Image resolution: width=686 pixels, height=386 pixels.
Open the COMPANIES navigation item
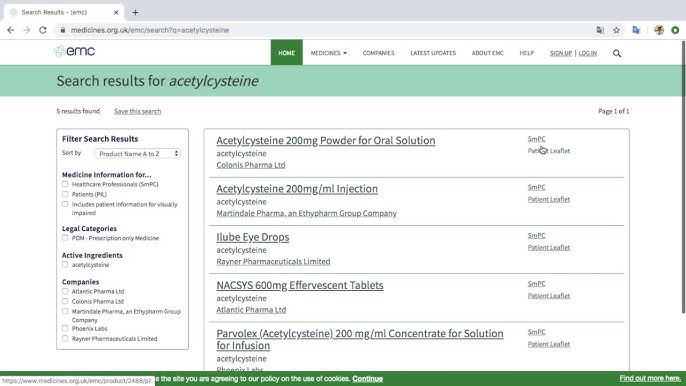point(378,53)
